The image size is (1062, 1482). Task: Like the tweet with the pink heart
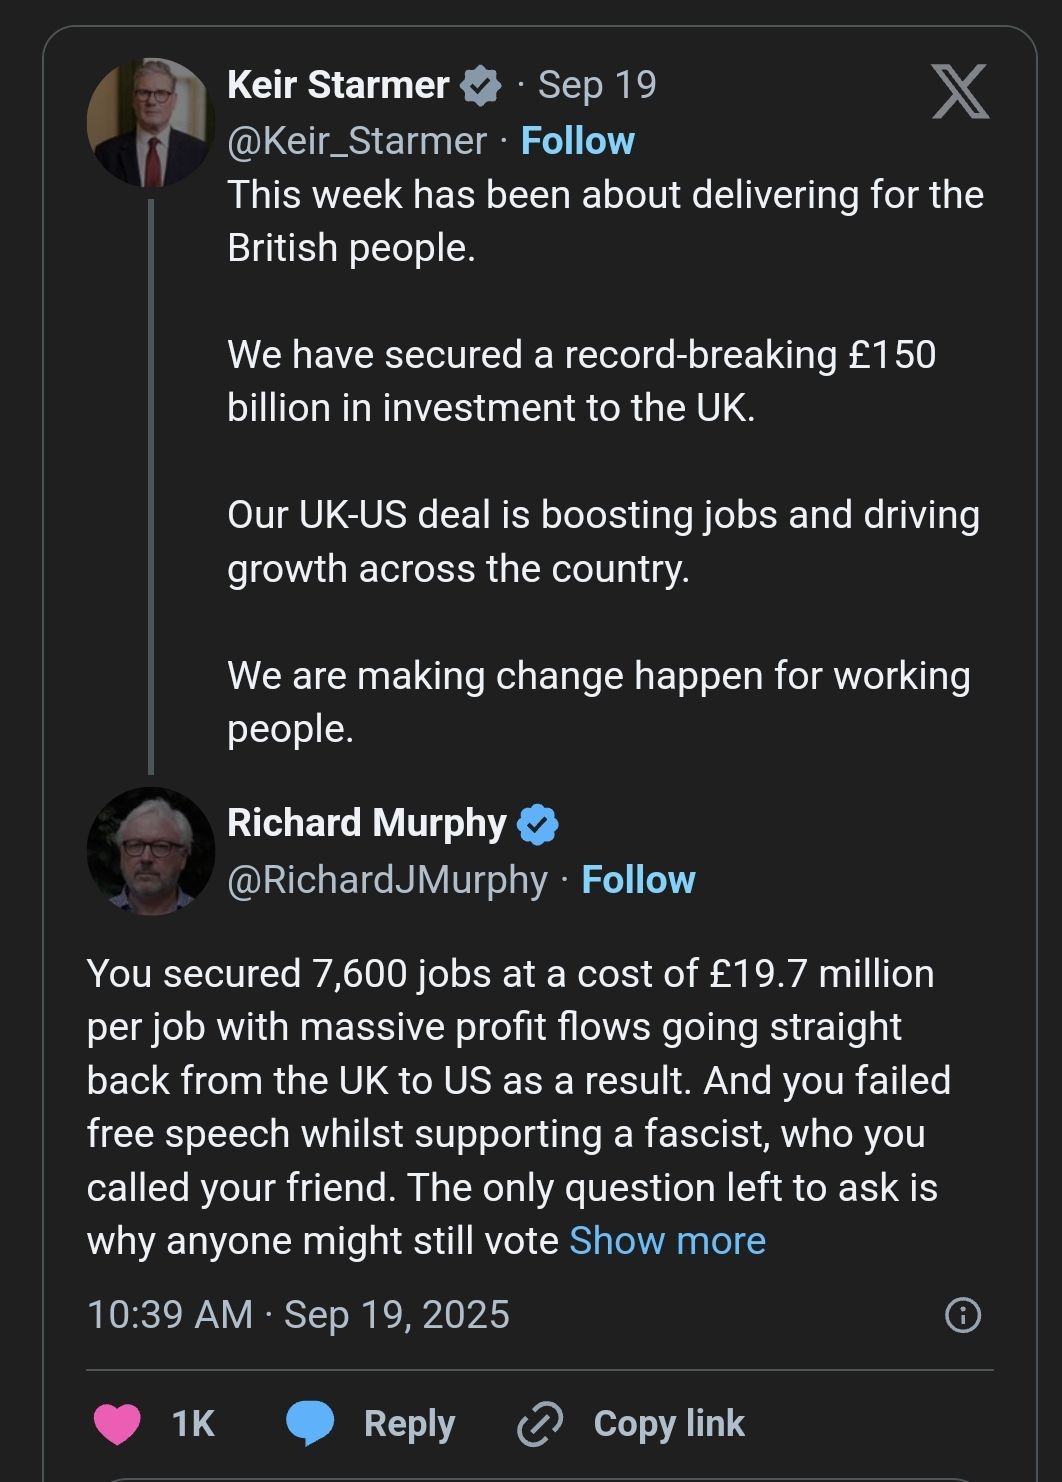tap(117, 1423)
